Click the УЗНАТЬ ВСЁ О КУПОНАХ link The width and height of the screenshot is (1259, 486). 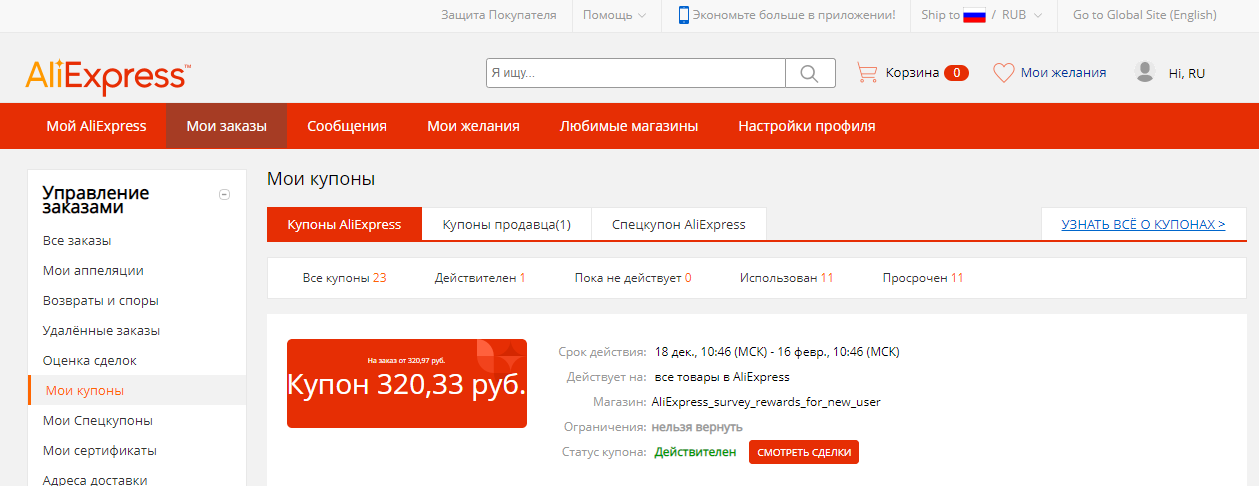pyautogui.click(x=1143, y=224)
